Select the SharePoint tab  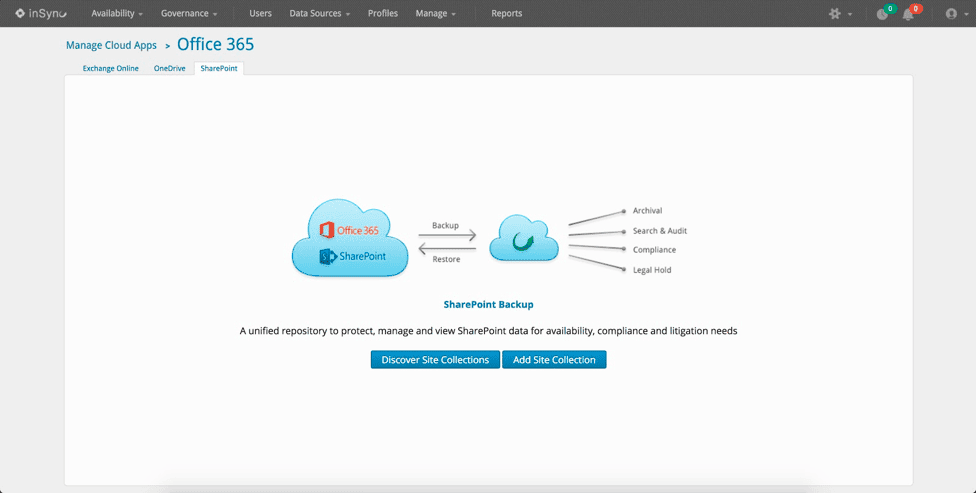click(219, 69)
